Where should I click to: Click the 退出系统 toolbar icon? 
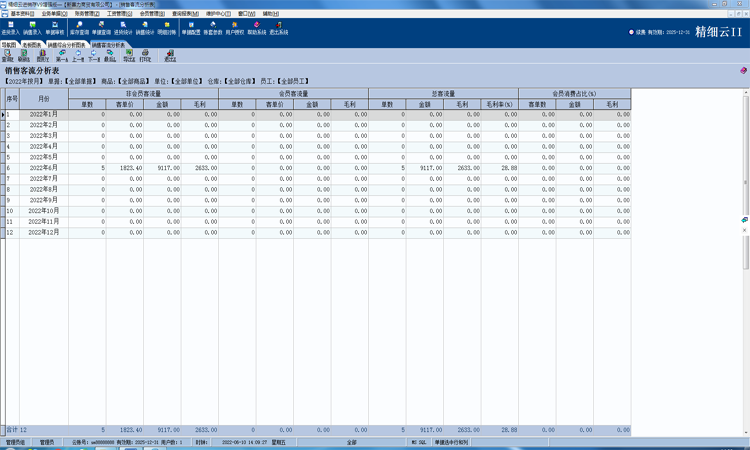click(x=278, y=28)
